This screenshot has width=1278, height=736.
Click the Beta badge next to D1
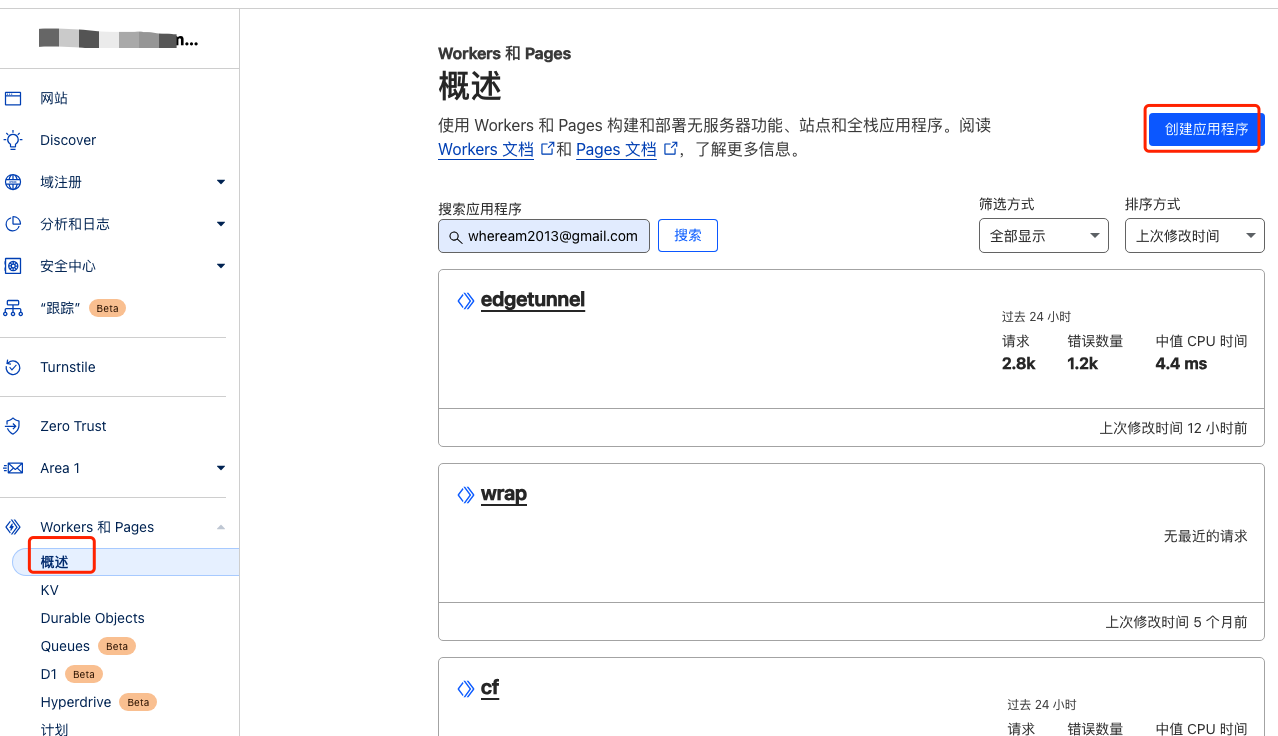click(x=84, y=674)
